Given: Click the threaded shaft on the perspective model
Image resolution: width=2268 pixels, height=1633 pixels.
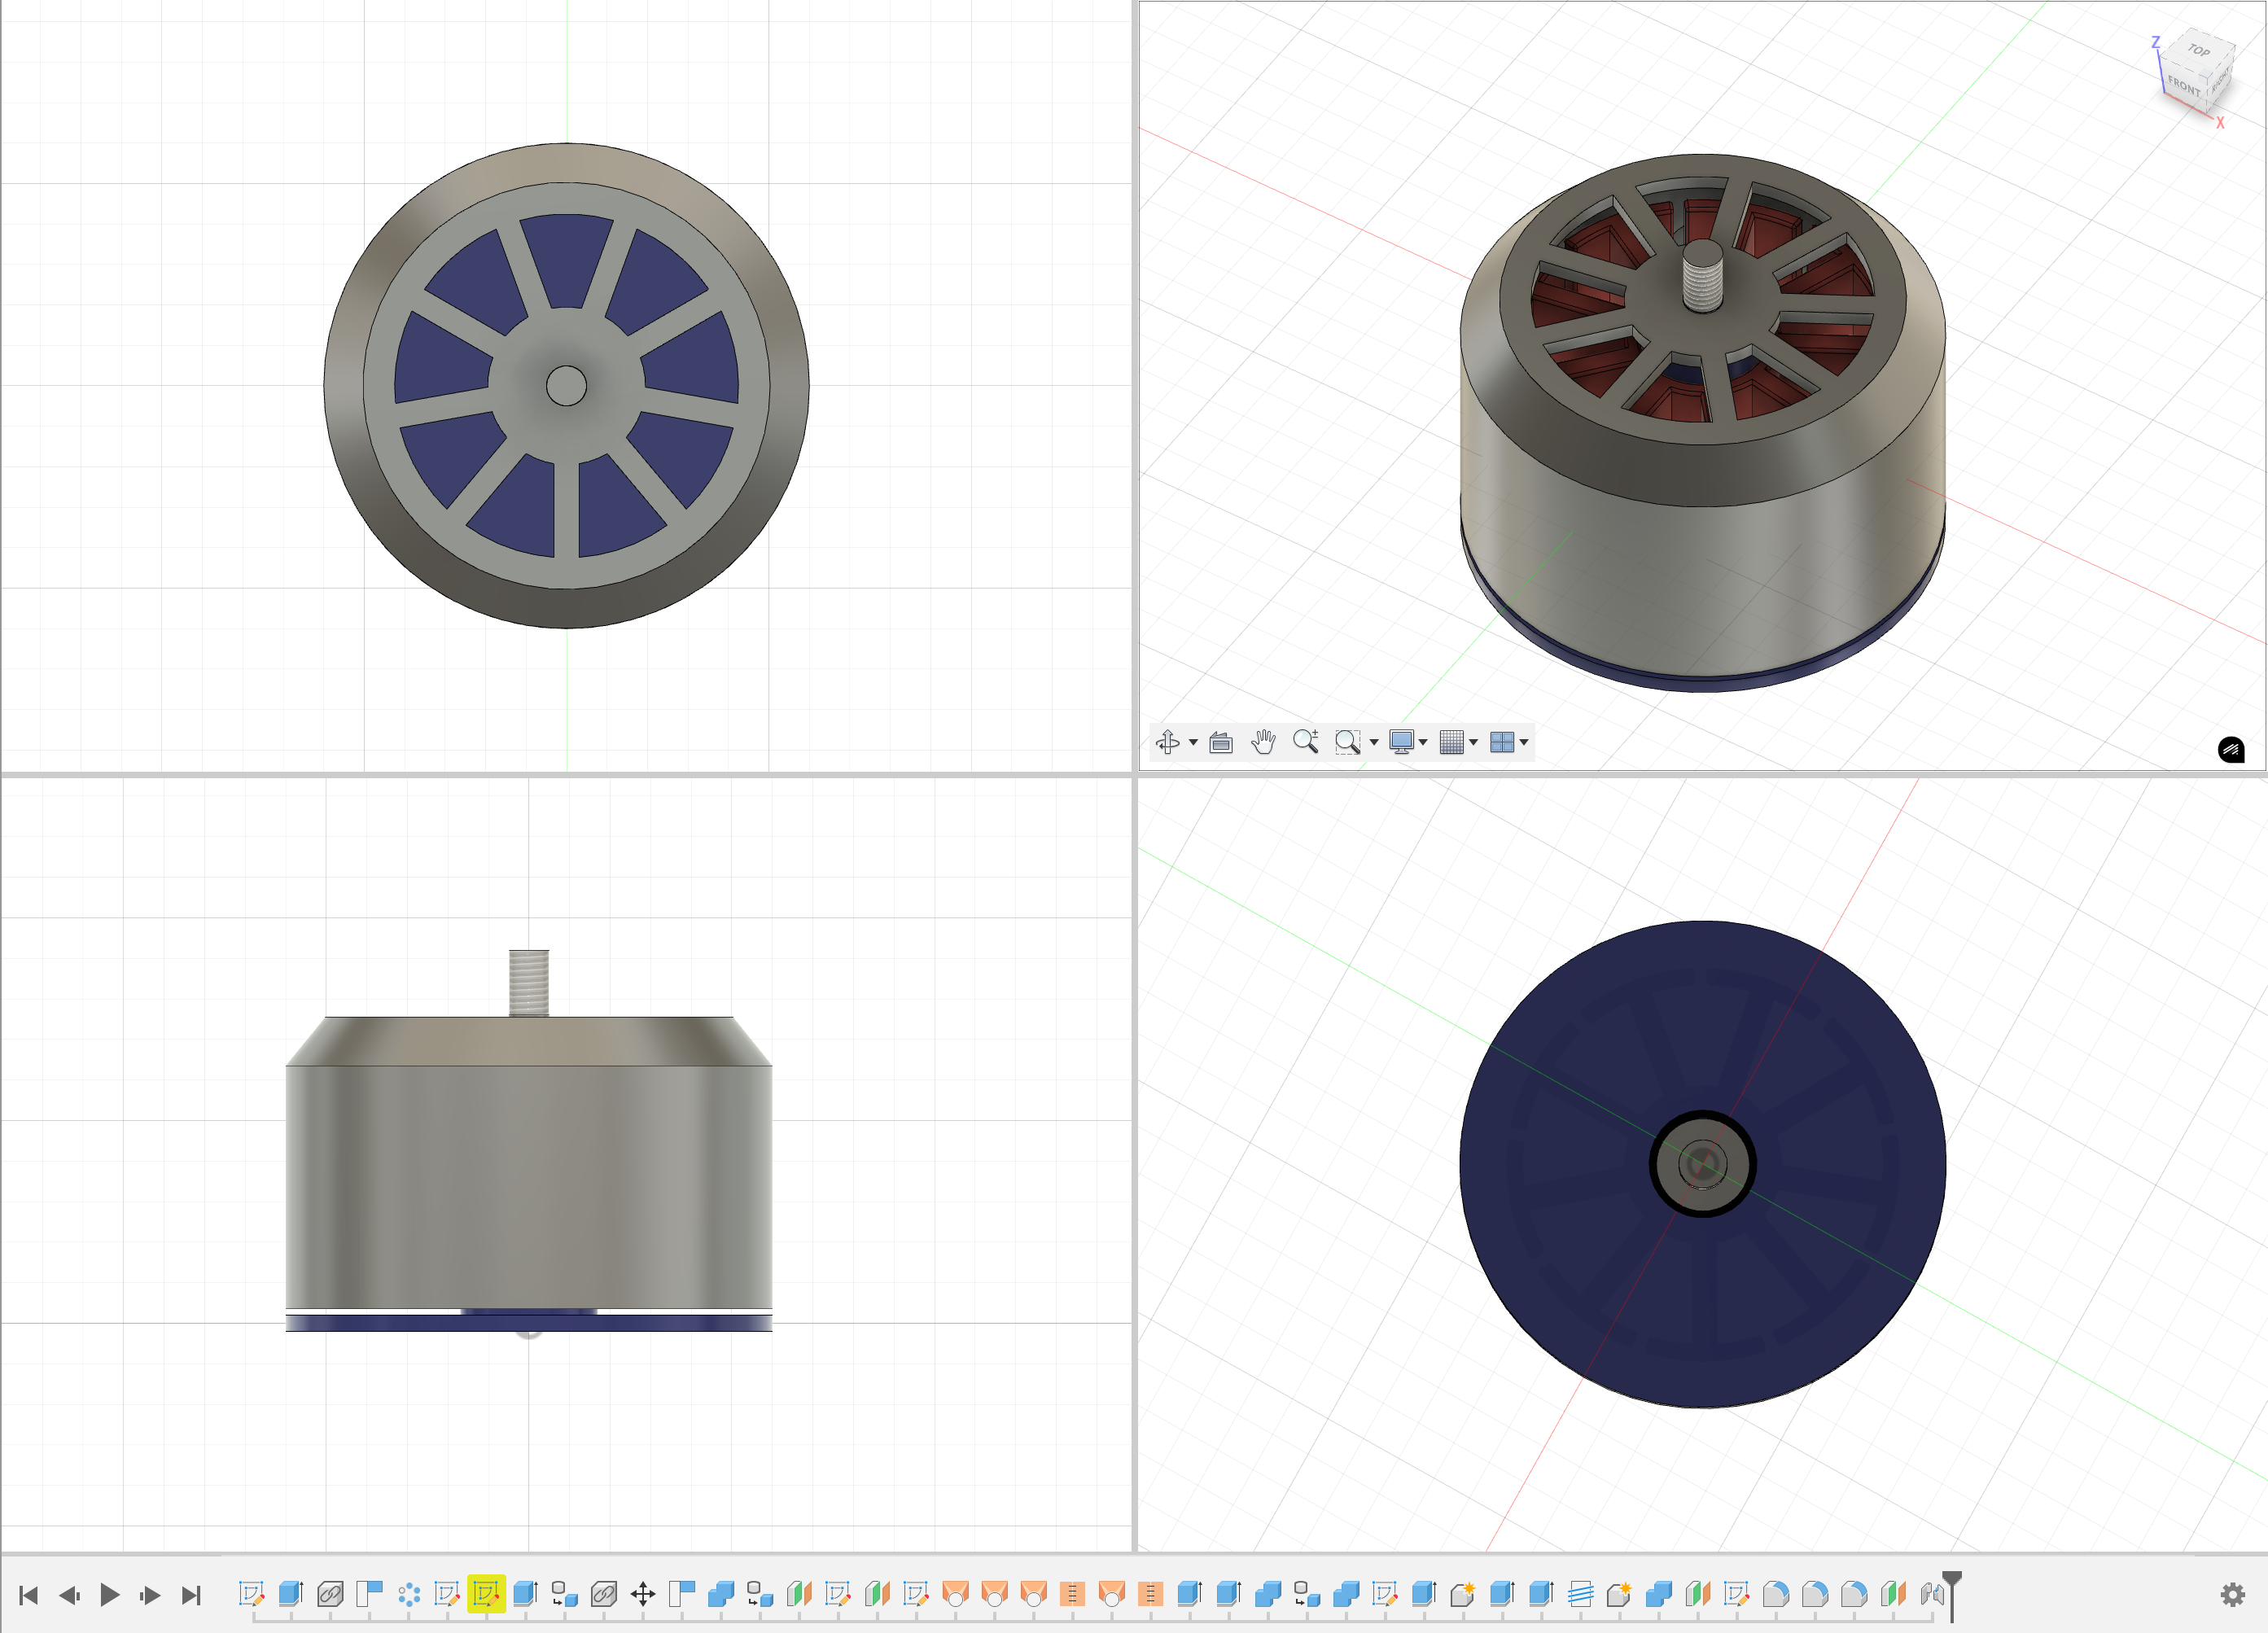Looking at the screenshot, I should point(1703,274).
